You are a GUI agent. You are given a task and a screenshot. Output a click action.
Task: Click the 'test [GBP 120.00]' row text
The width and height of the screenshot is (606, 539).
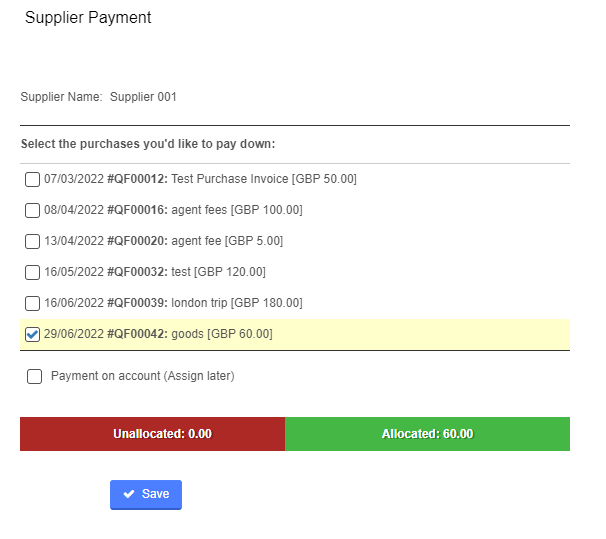pos(218,272)
